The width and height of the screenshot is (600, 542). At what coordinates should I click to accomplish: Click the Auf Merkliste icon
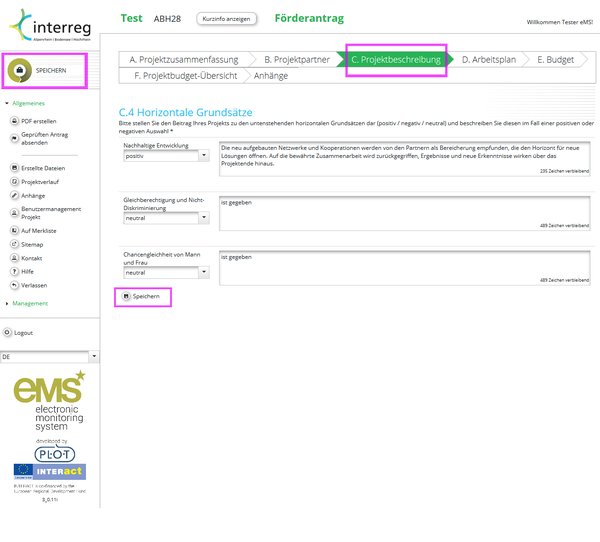(x=14, y=230)
